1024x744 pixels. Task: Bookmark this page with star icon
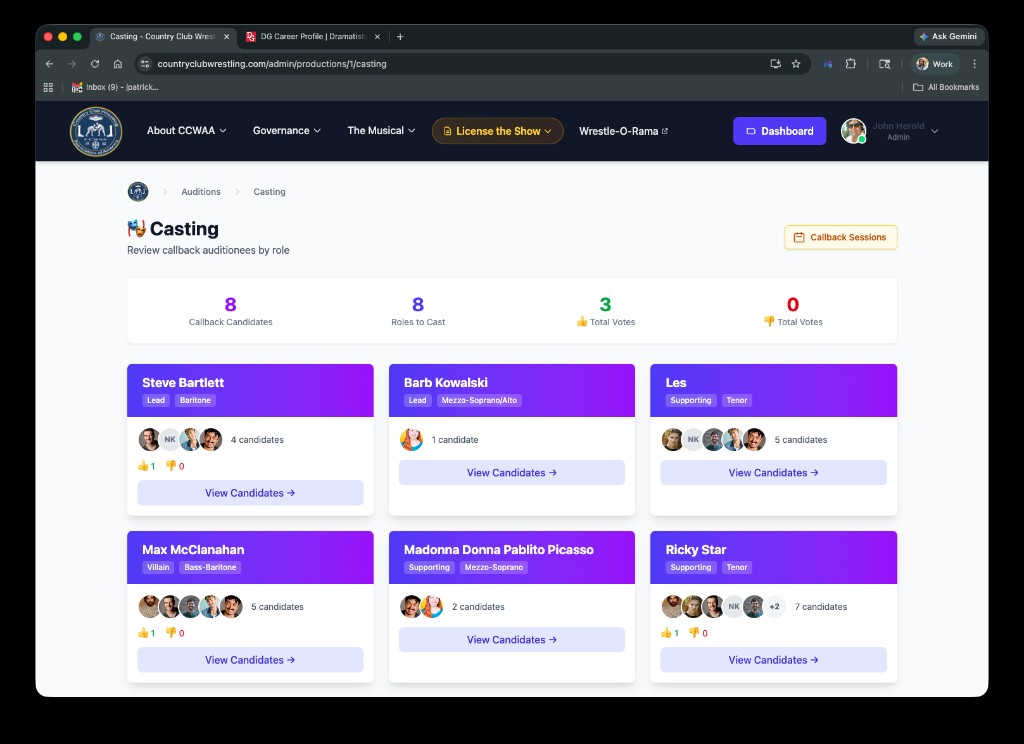(x=796, y=64)
